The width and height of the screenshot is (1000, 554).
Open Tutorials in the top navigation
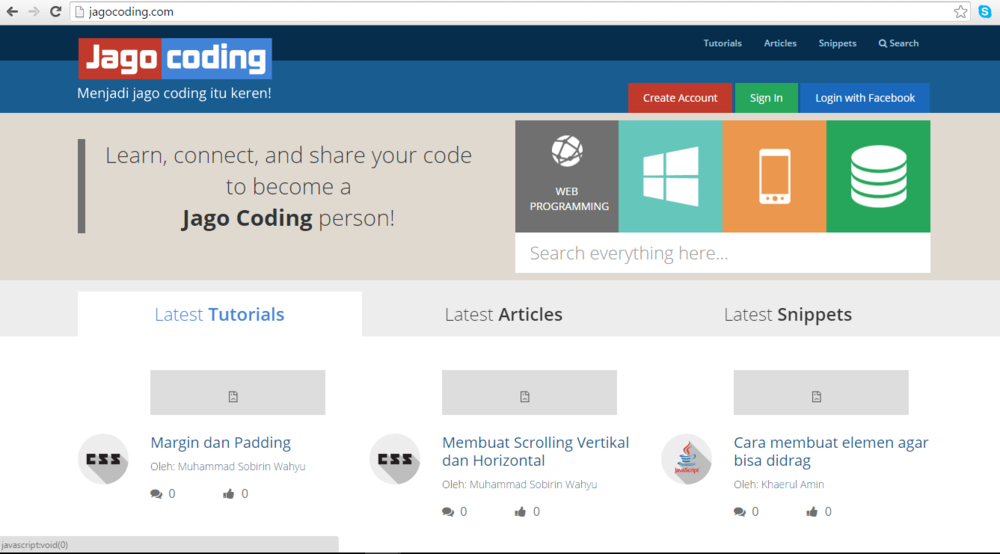point(722,43)
